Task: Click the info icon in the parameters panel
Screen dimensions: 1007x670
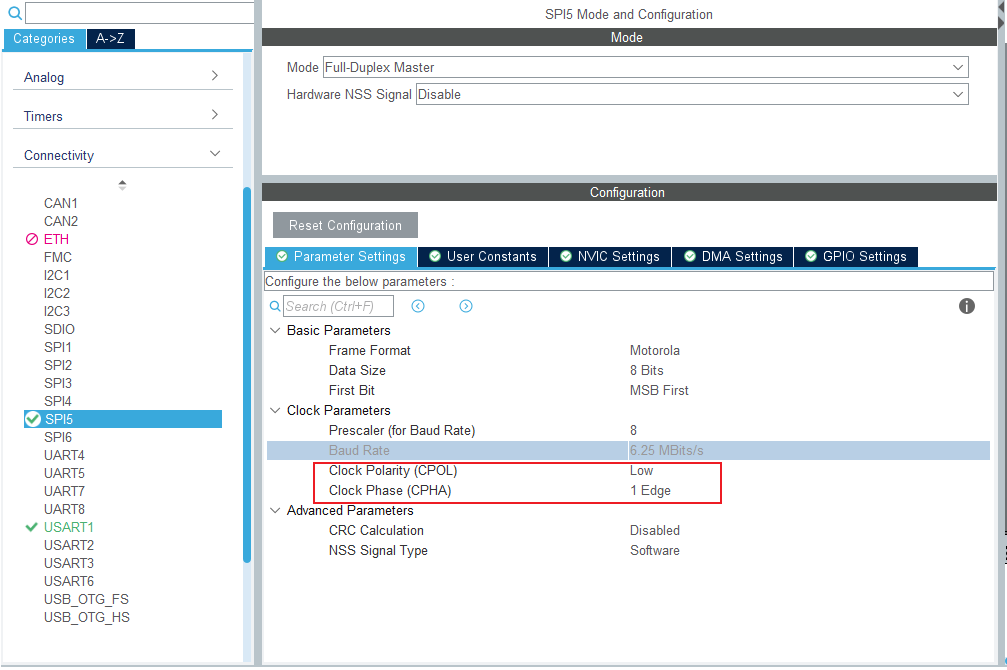Action: click(x=967, y=306)
